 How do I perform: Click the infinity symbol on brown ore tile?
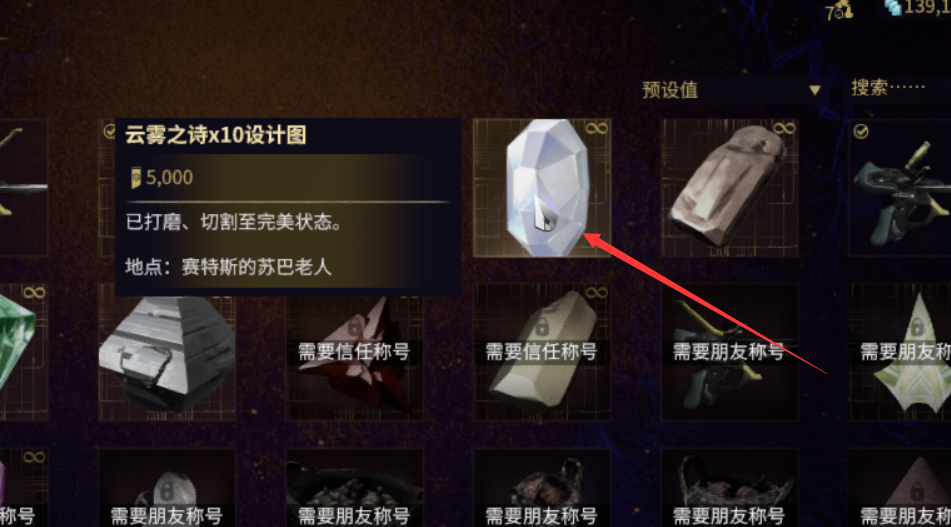(x=784, y=129)
